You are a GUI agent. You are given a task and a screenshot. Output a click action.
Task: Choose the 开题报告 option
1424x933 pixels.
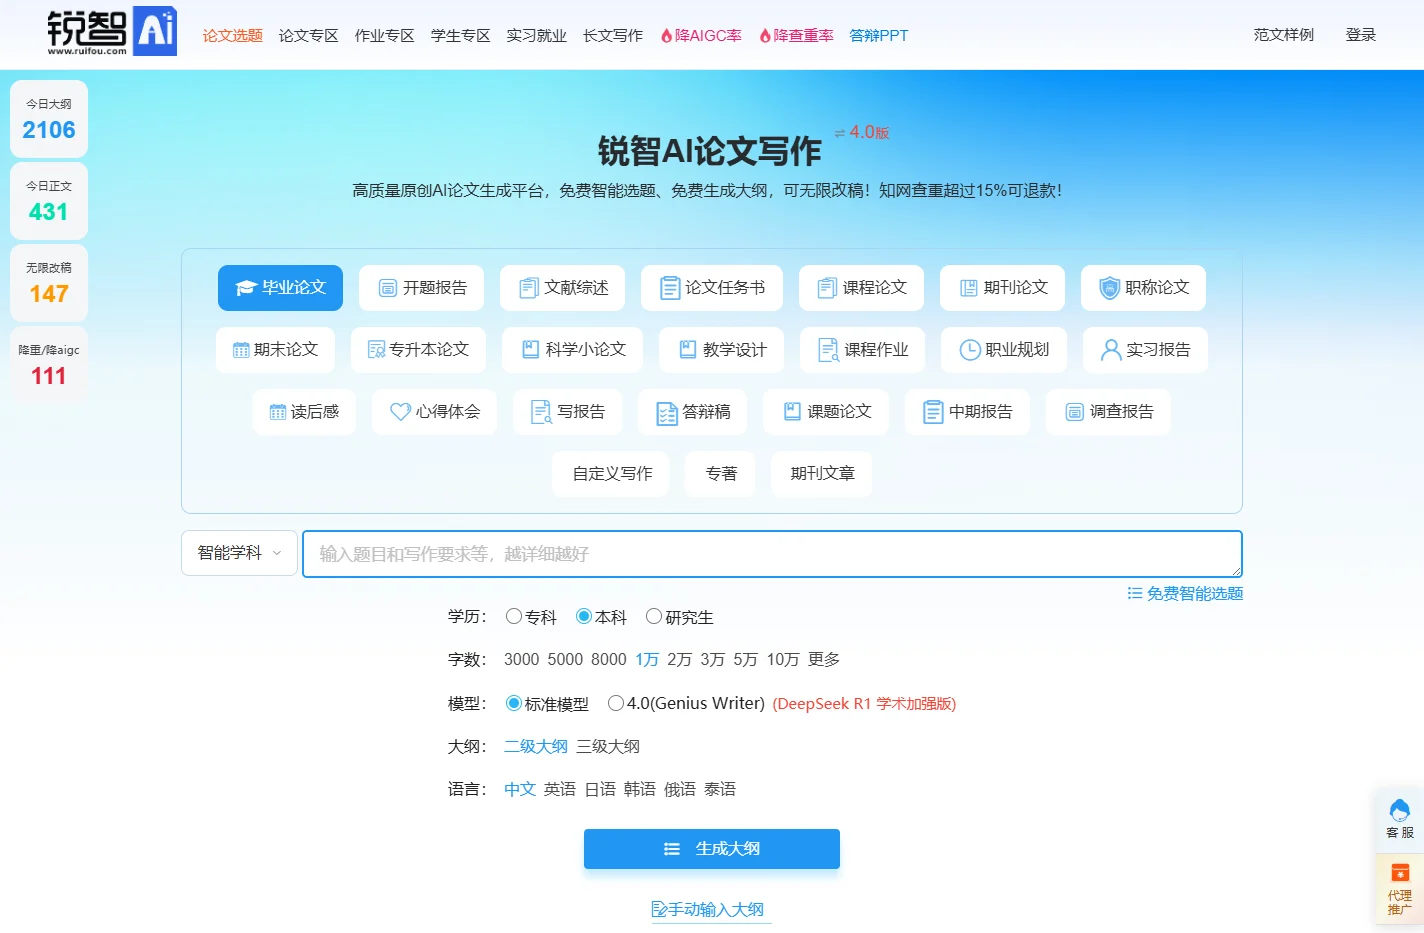(421, 288)
